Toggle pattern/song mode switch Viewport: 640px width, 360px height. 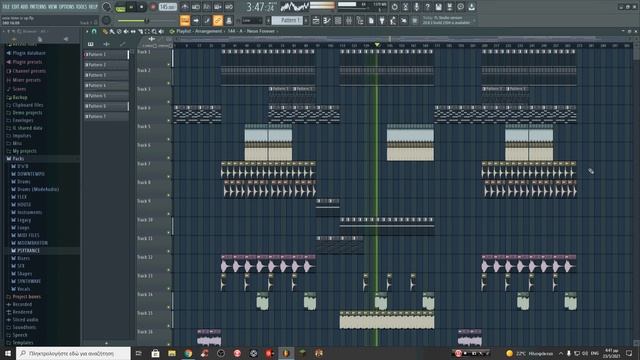click(x=120, y=7)
